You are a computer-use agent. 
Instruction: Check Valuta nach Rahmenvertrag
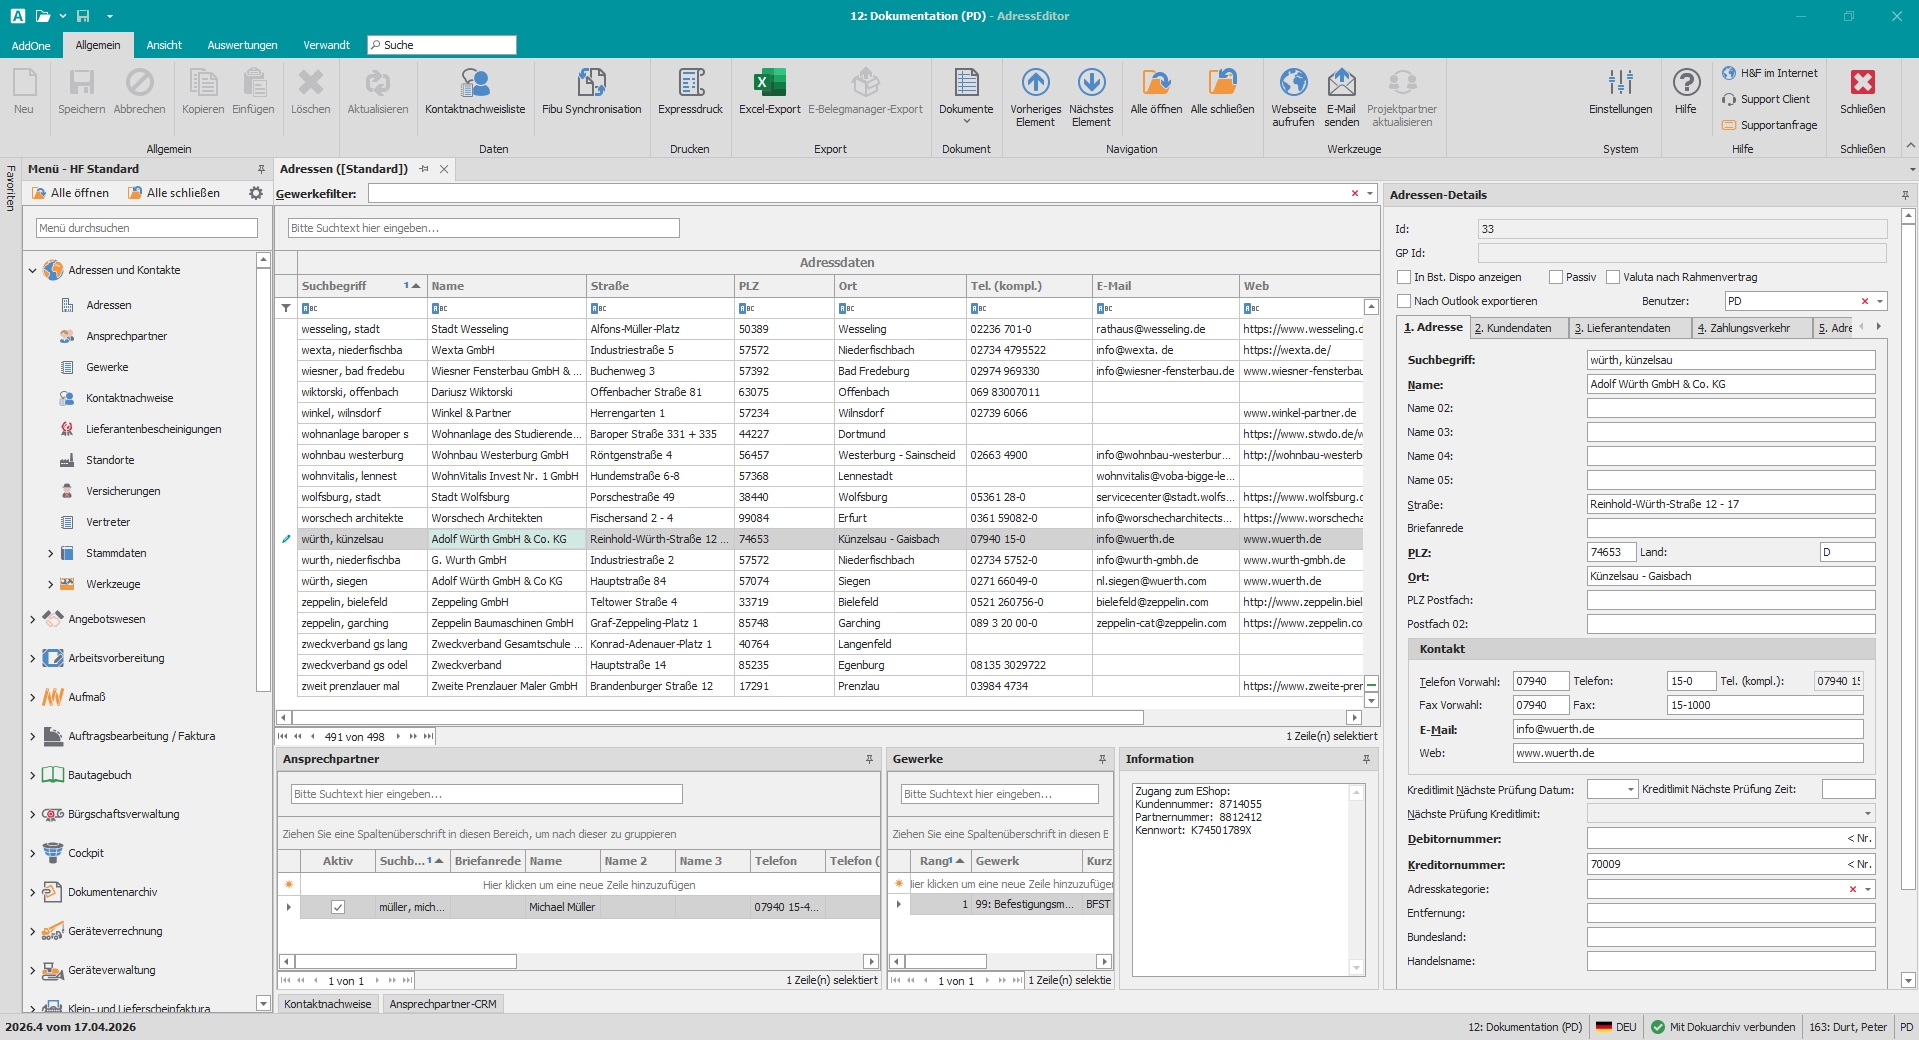1612,277
